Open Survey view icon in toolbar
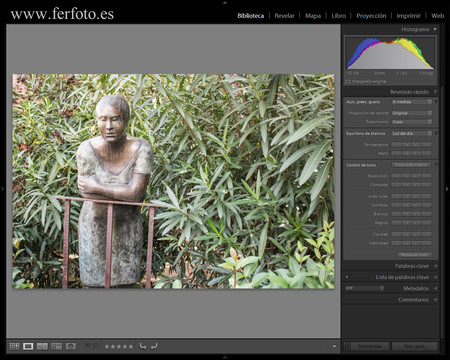This screenshot has width=450, height=360. pyautogui.click(x=57, y=346)
